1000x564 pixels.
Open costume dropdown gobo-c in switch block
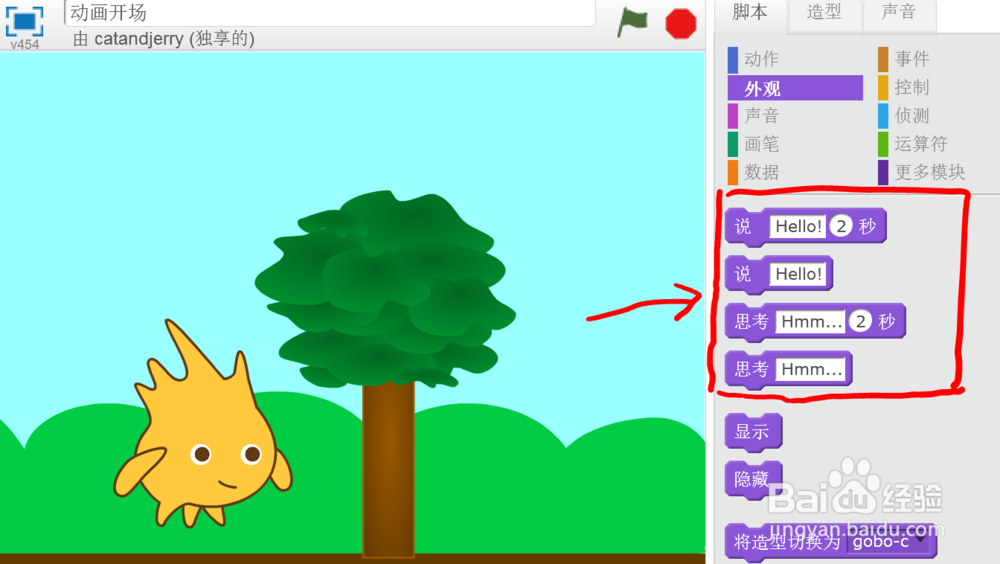pos(889,542)
